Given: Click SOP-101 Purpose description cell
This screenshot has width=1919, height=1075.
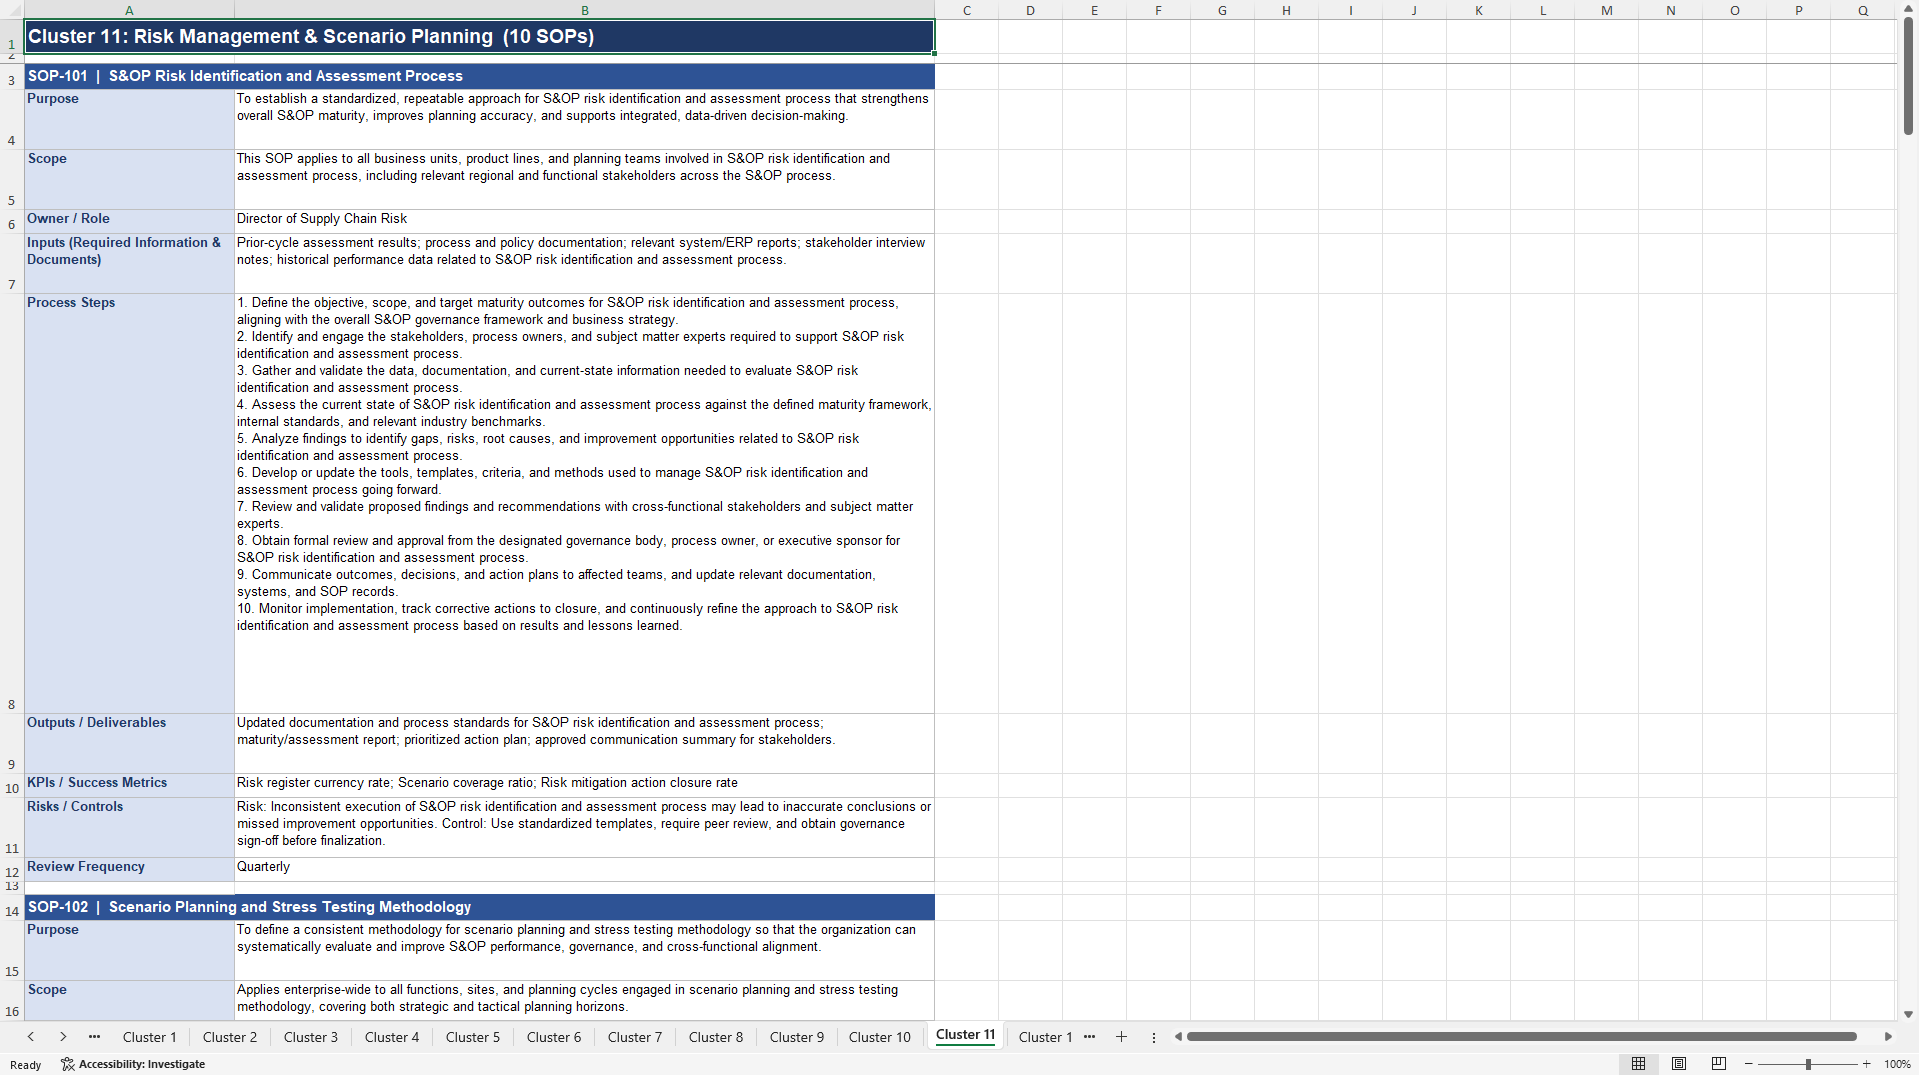Looking at the screenshot, I should 584,119.
